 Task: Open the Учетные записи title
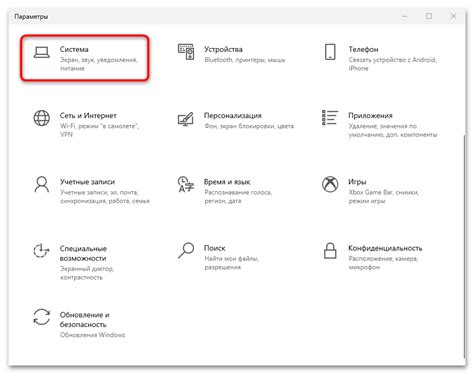(x=87, y=182)
